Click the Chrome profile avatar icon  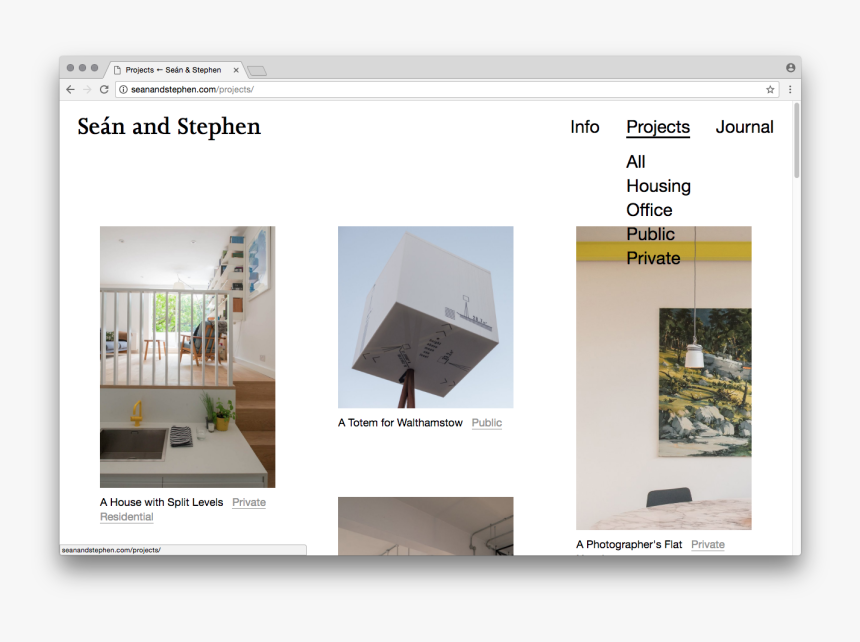click(791, 68)
